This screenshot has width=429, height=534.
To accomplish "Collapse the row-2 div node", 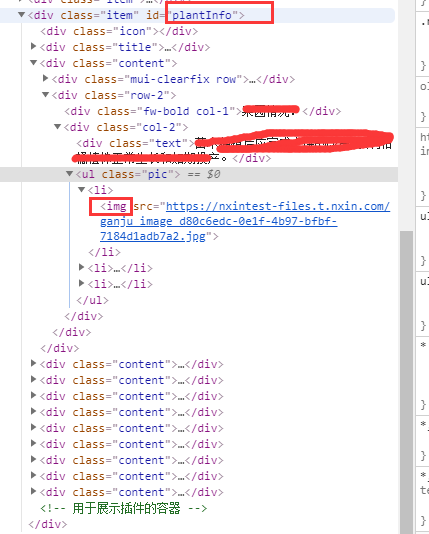I will pos(45,94).
